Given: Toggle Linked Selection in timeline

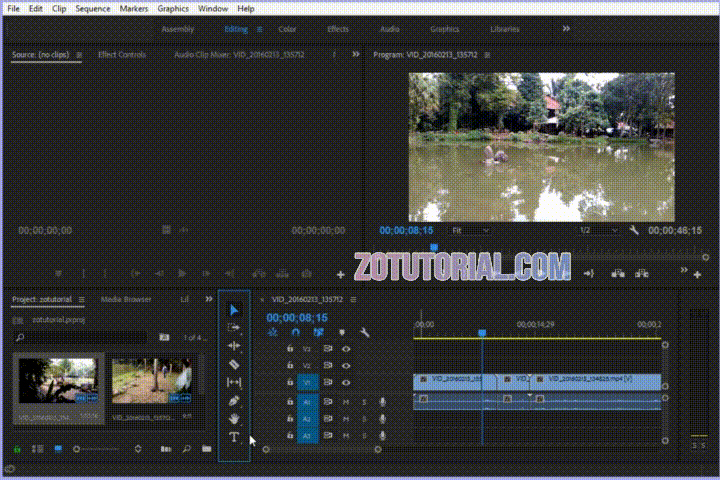Looking at the screenshot, I should 318,332.
